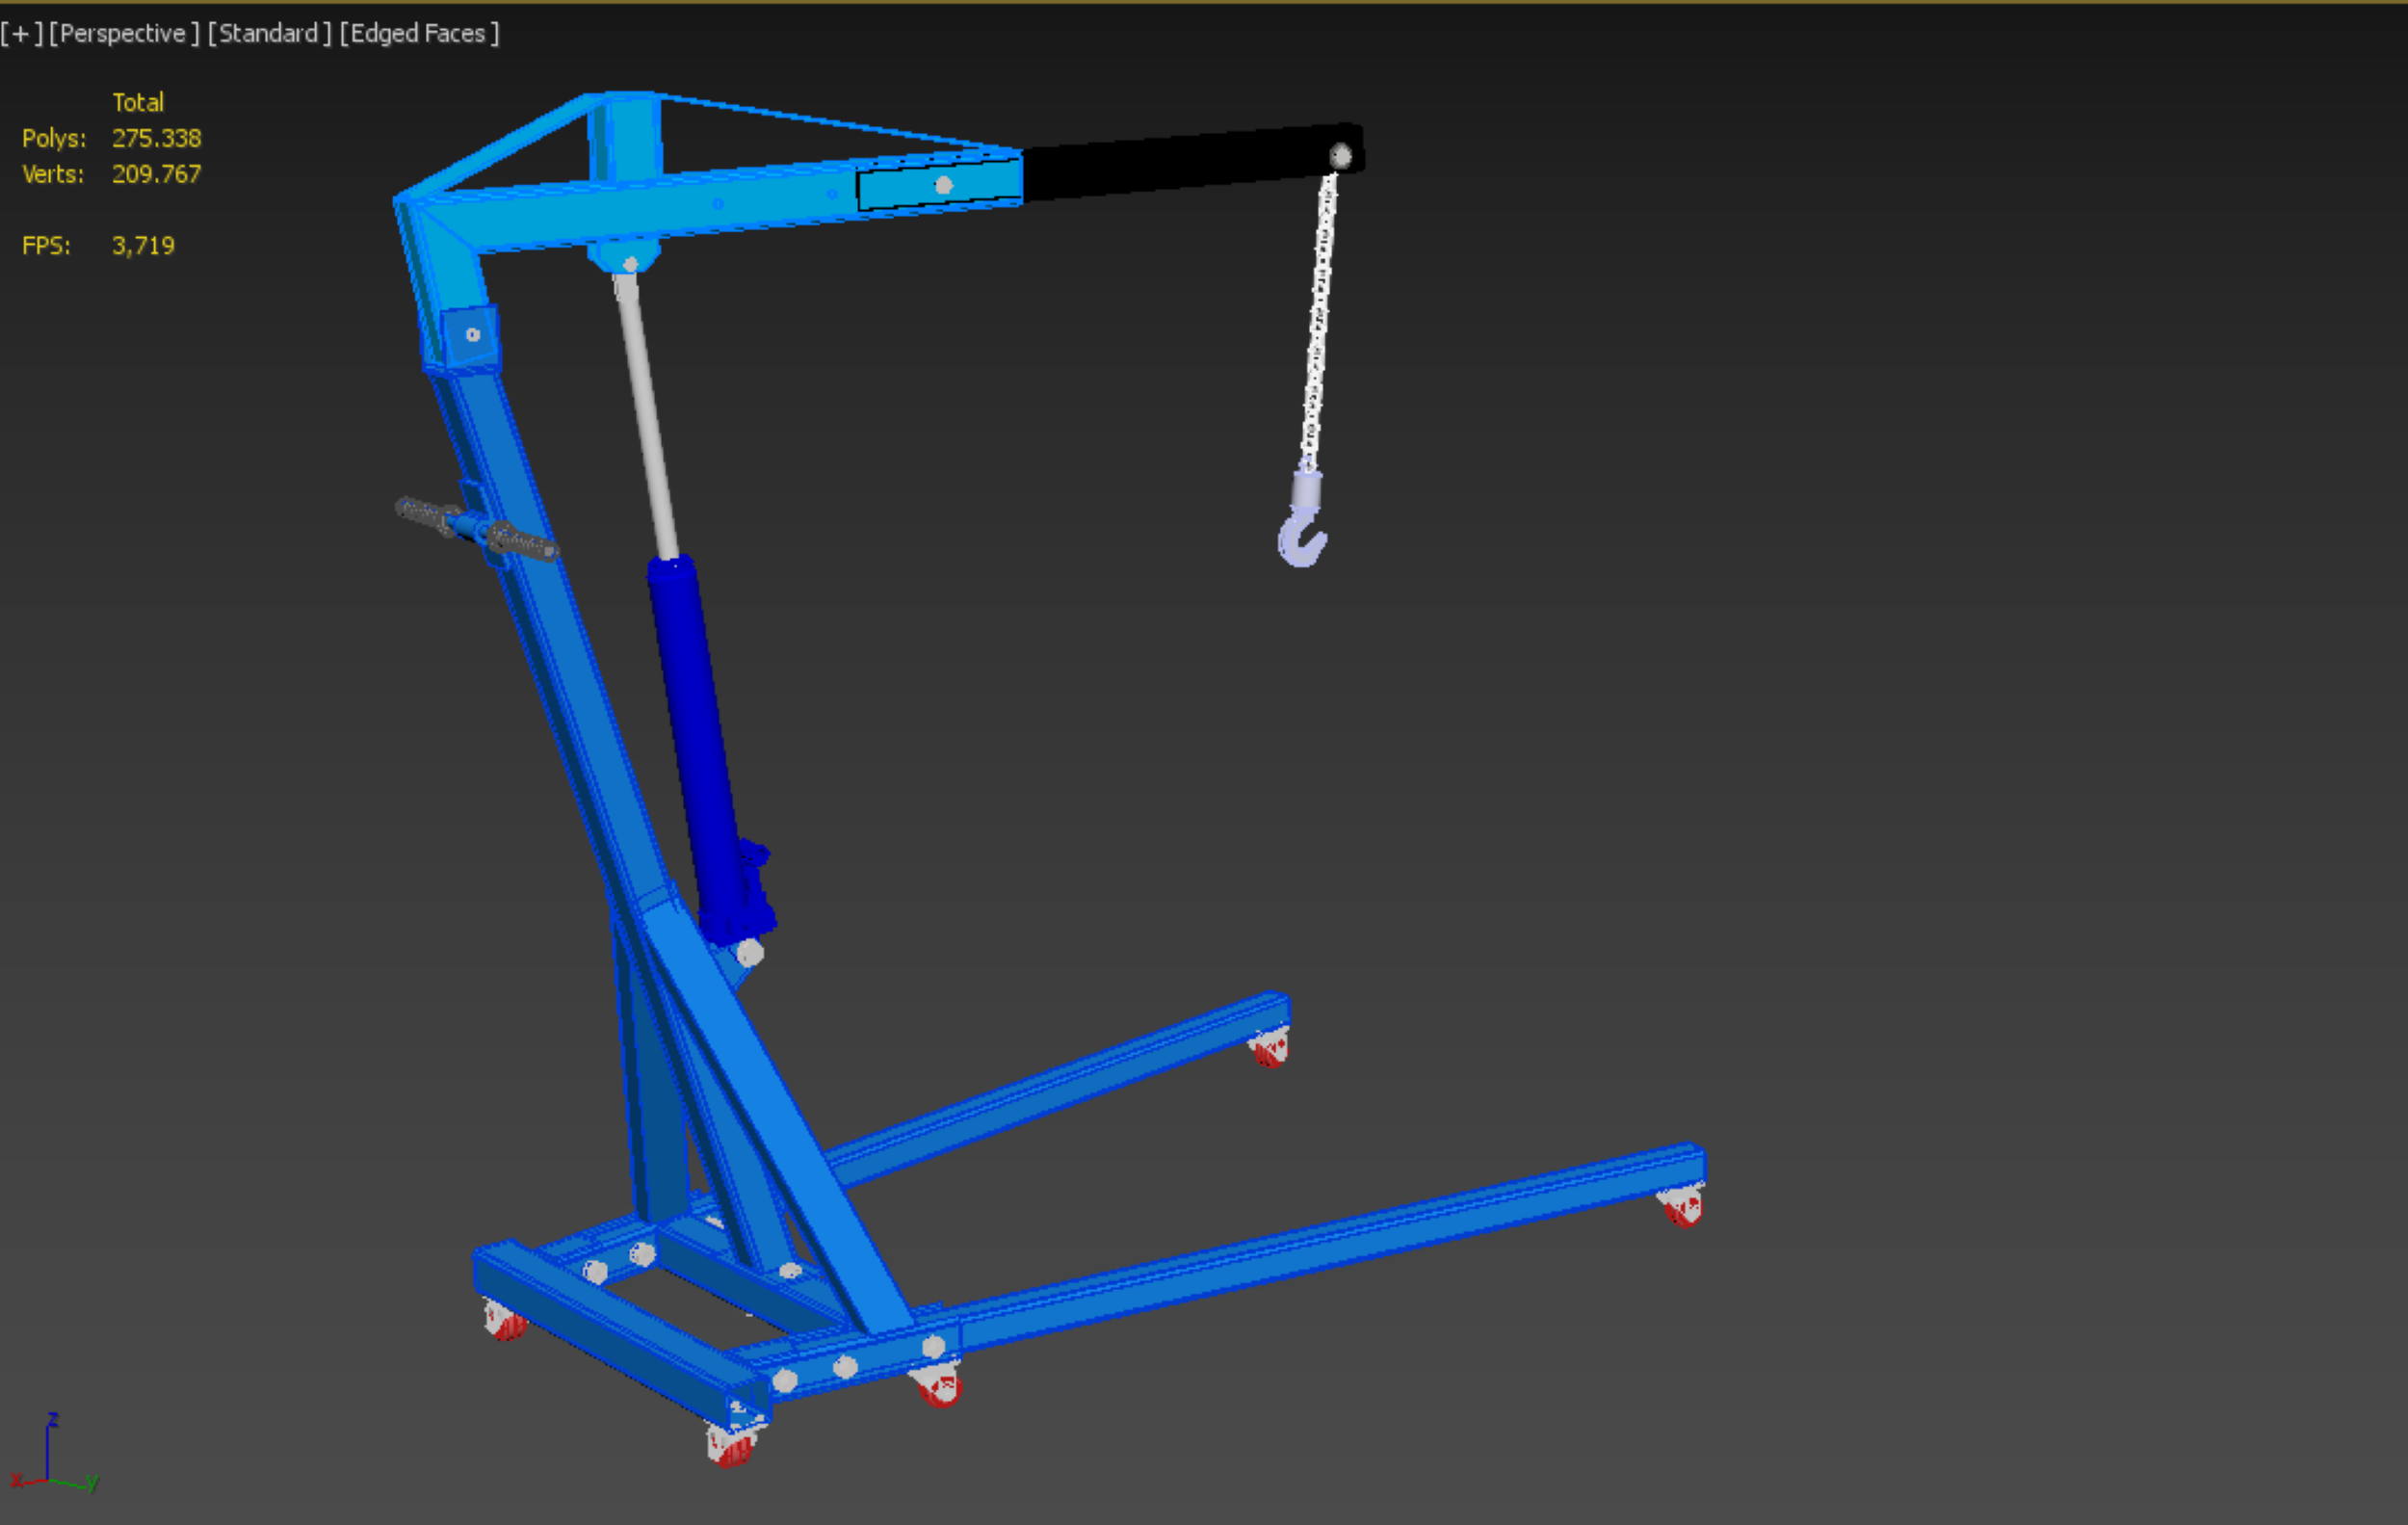Screen dimensions: 2408x1525
Task: Click the pin at the black boom tip
Action: (x=1340, y=156)
